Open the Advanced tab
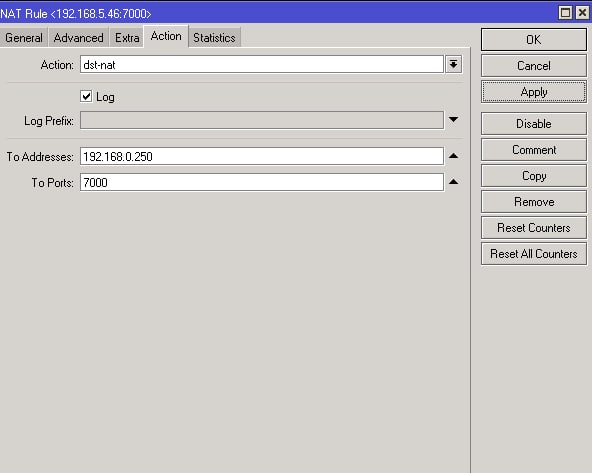The width and height of the screenshot is (592, 473). (x=79, y=38)
